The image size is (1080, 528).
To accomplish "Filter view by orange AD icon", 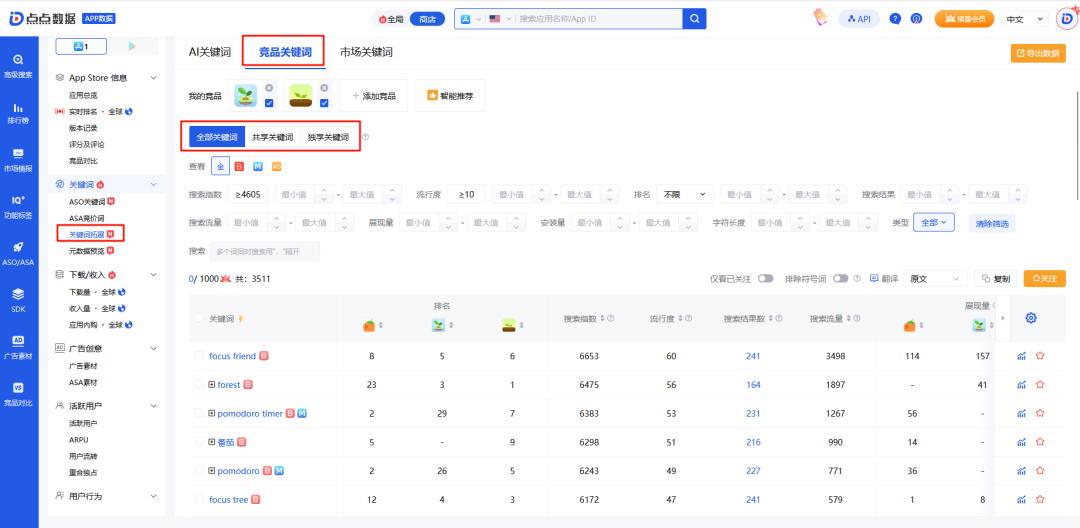I will pos(276,167).
